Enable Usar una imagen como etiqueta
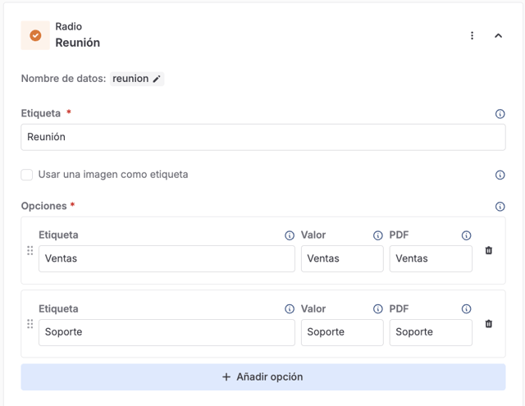525x406 pixels. click(x=27, y=175)
